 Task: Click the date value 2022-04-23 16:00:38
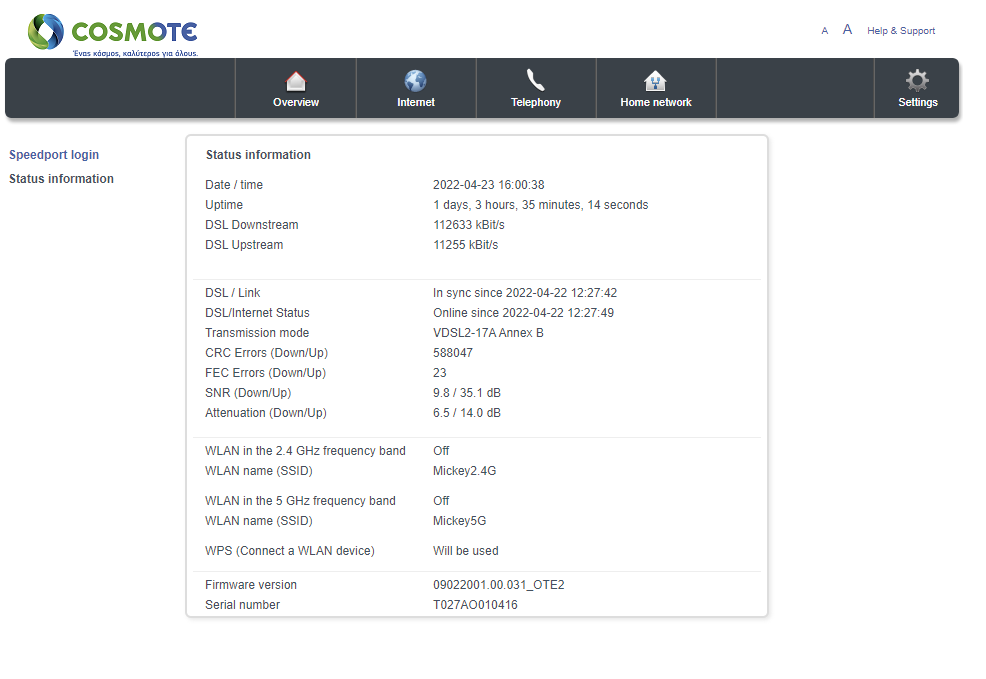point(489,185)
